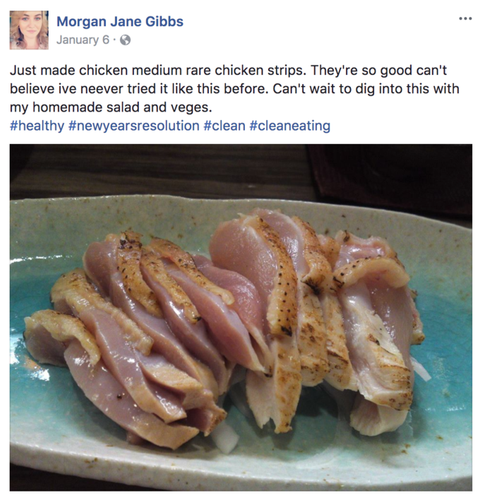480x500 pixels.
Task: Browse the #cleaneating hashtag
Action: tap(290, 126)
